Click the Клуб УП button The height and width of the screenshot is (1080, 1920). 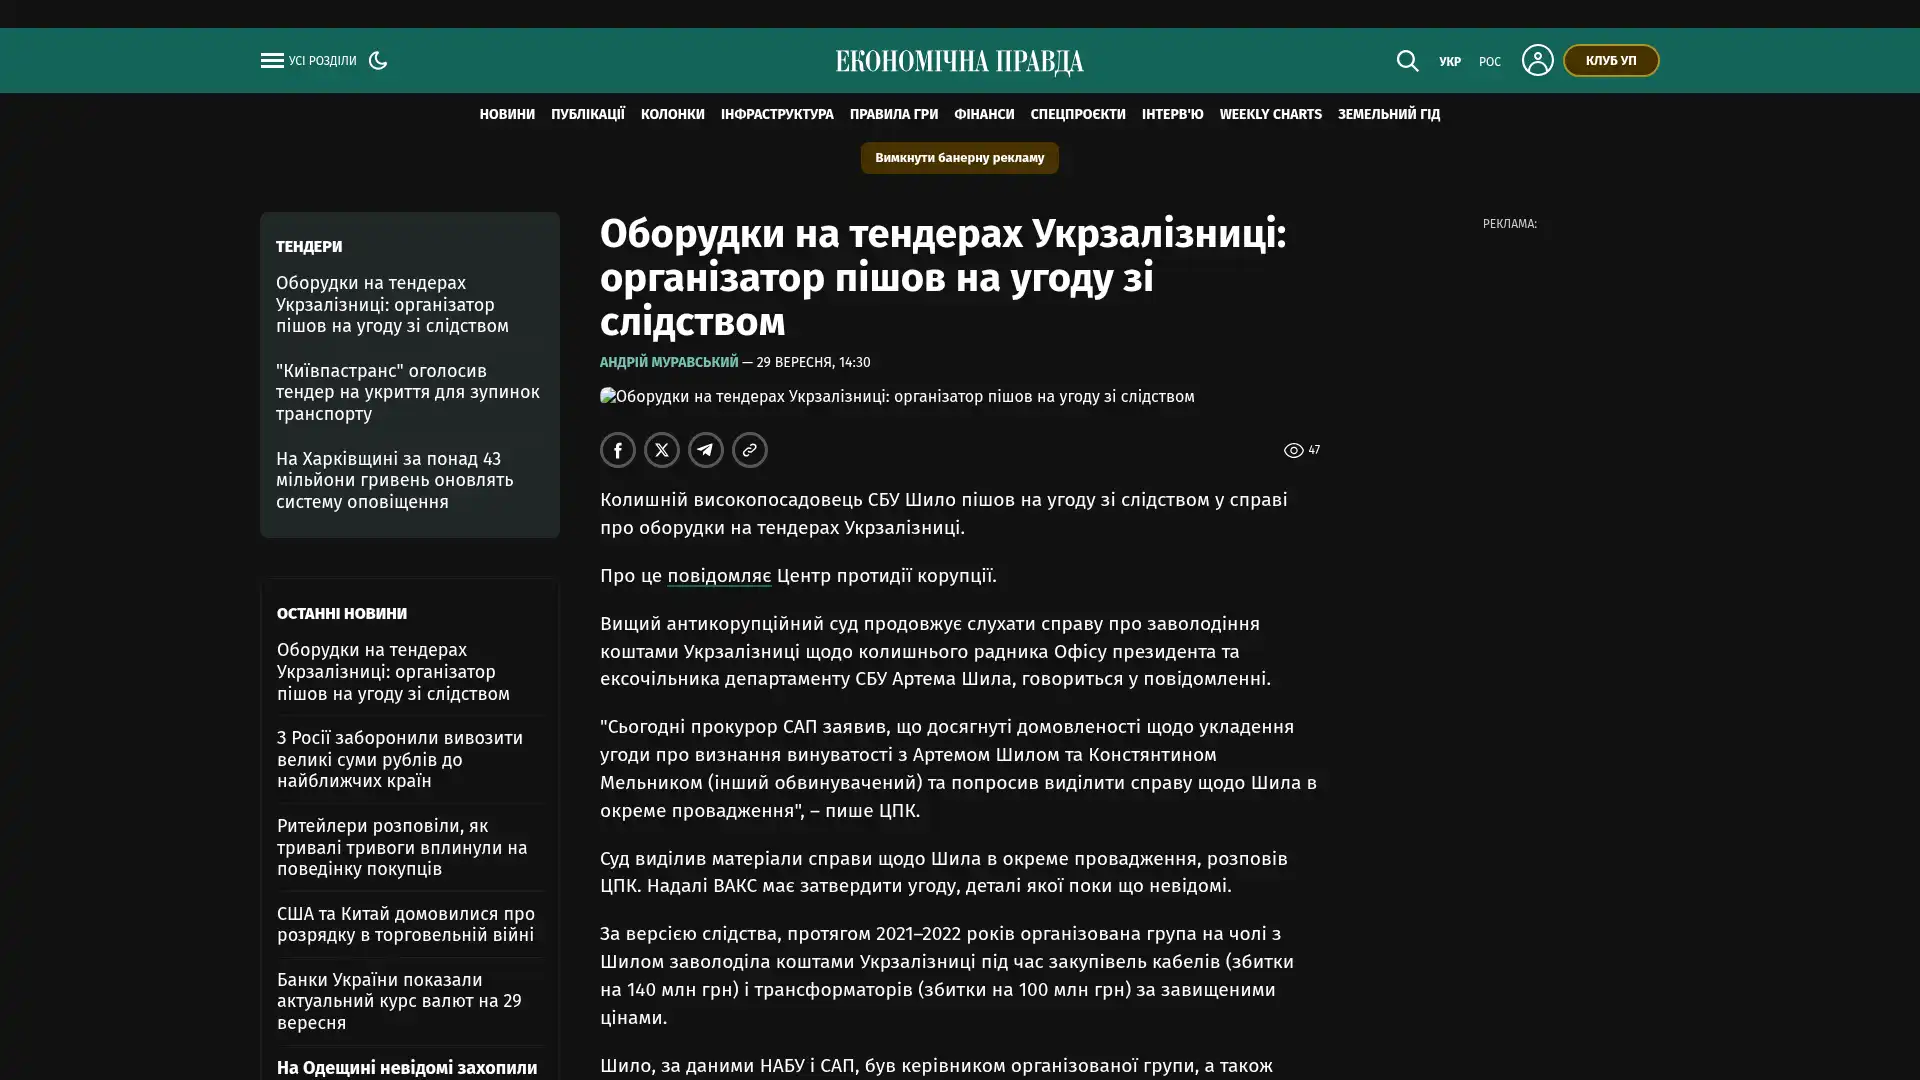tap(1611, 60)
